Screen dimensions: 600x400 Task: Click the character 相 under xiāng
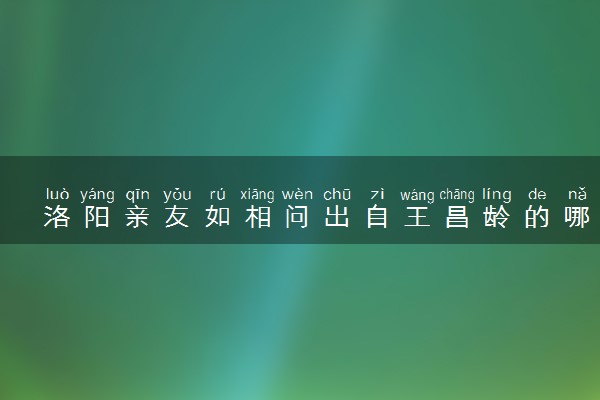click(258, 217)
